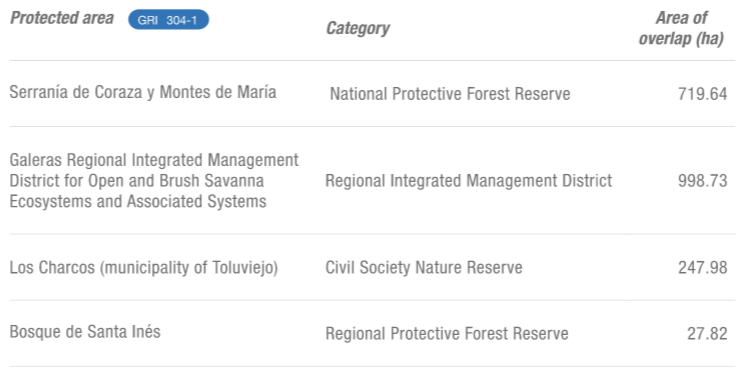Click Ecosystems and Associated Systems text line
This screenshot has height=376, width=749.
click(138, 202)
